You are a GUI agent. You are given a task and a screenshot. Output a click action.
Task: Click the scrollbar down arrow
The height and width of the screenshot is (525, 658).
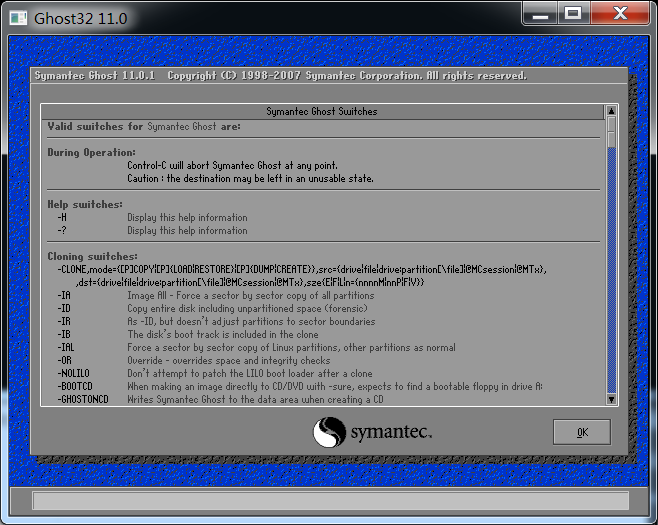tap(611, 398)
